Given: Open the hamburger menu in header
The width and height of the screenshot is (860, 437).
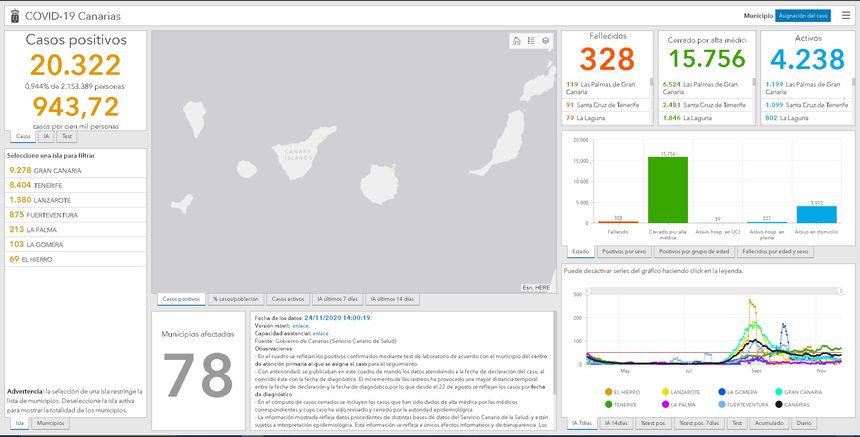Looking at the screenshot, I should click(x=846, y=16).
